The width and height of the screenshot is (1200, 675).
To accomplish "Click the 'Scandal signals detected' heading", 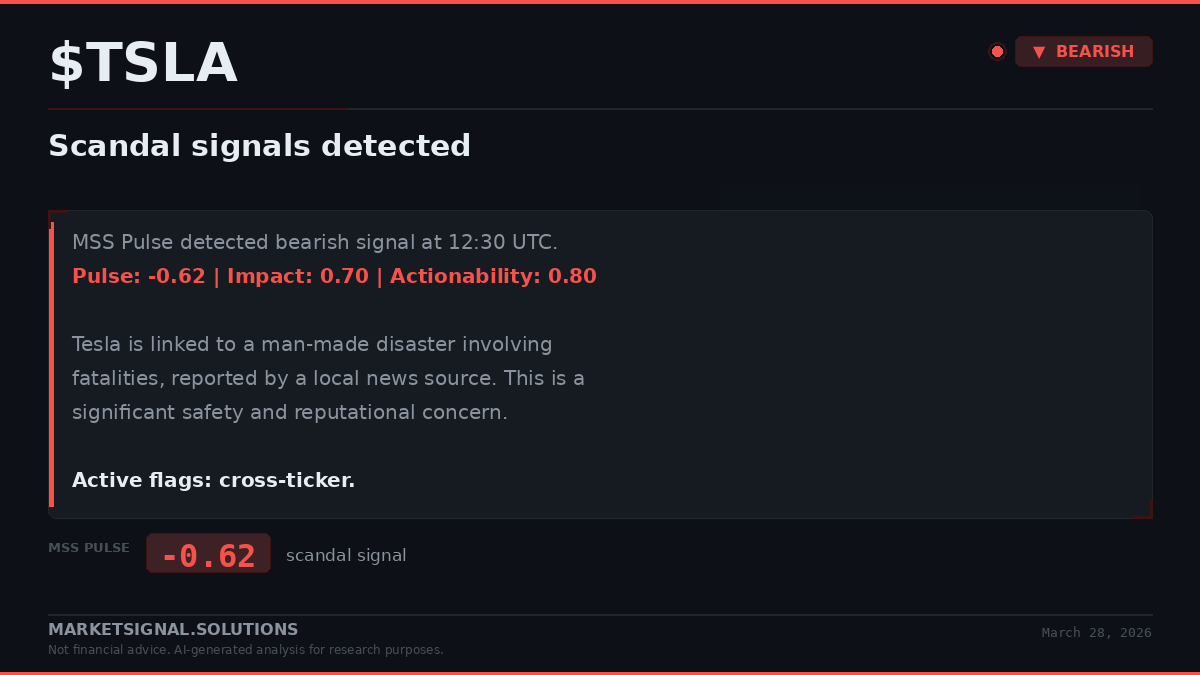I will 259,146.
